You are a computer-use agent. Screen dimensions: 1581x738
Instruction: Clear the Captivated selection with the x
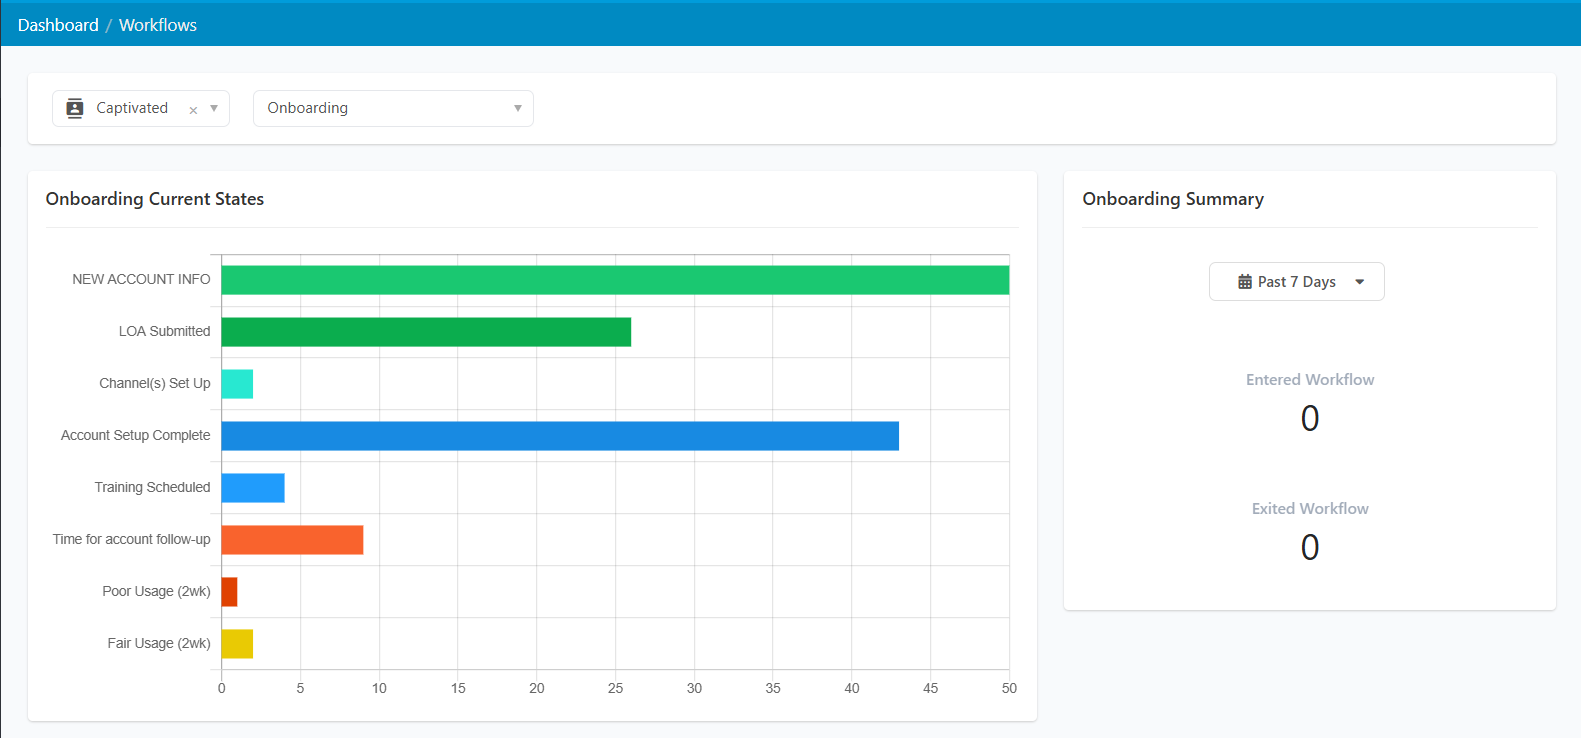(x=193, y=110)
